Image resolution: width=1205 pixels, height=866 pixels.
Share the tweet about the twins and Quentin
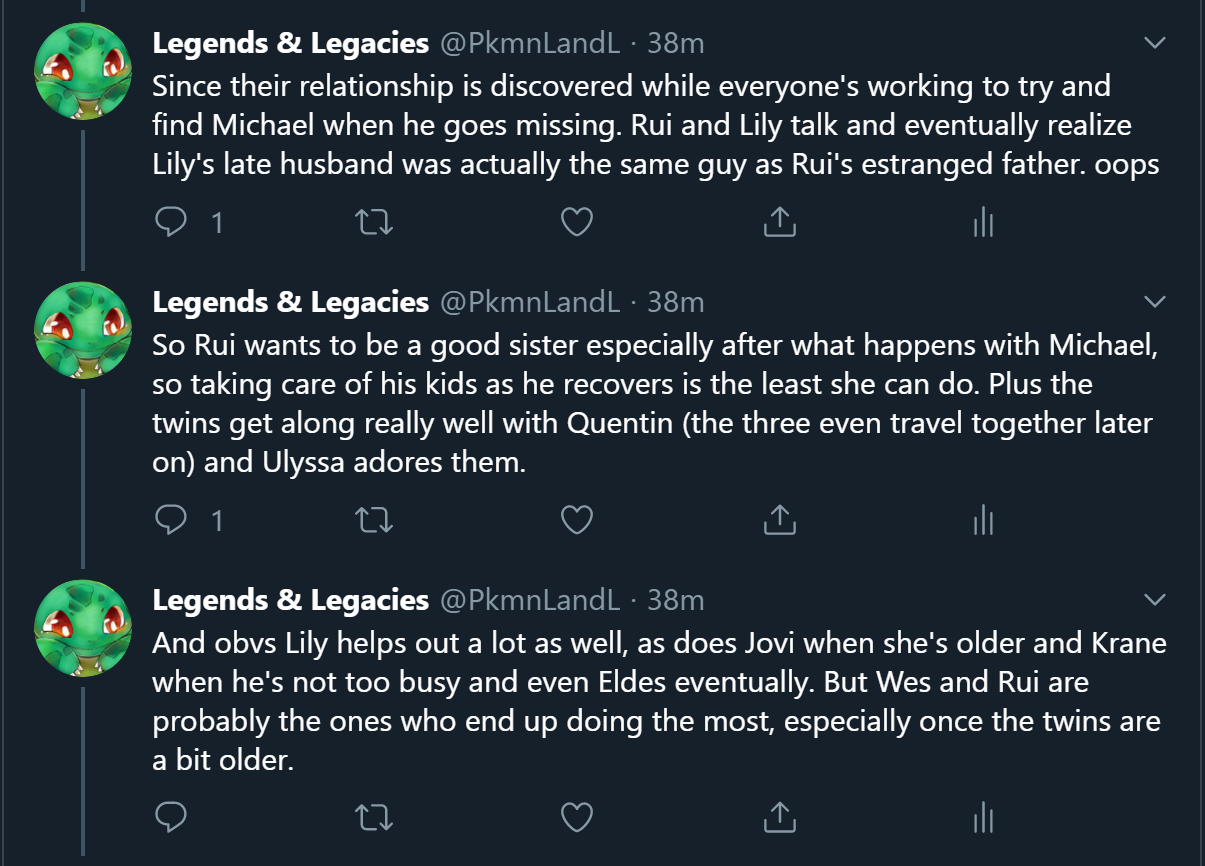779,520
